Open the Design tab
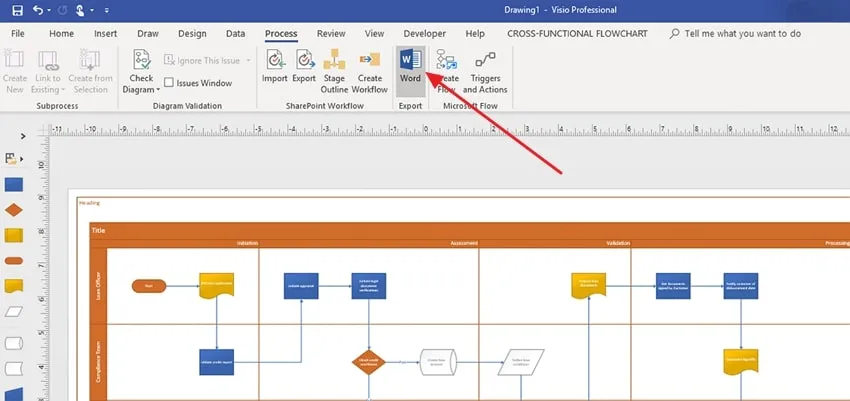The width and height of the screenshot is (850, 401). pos(192,34)
